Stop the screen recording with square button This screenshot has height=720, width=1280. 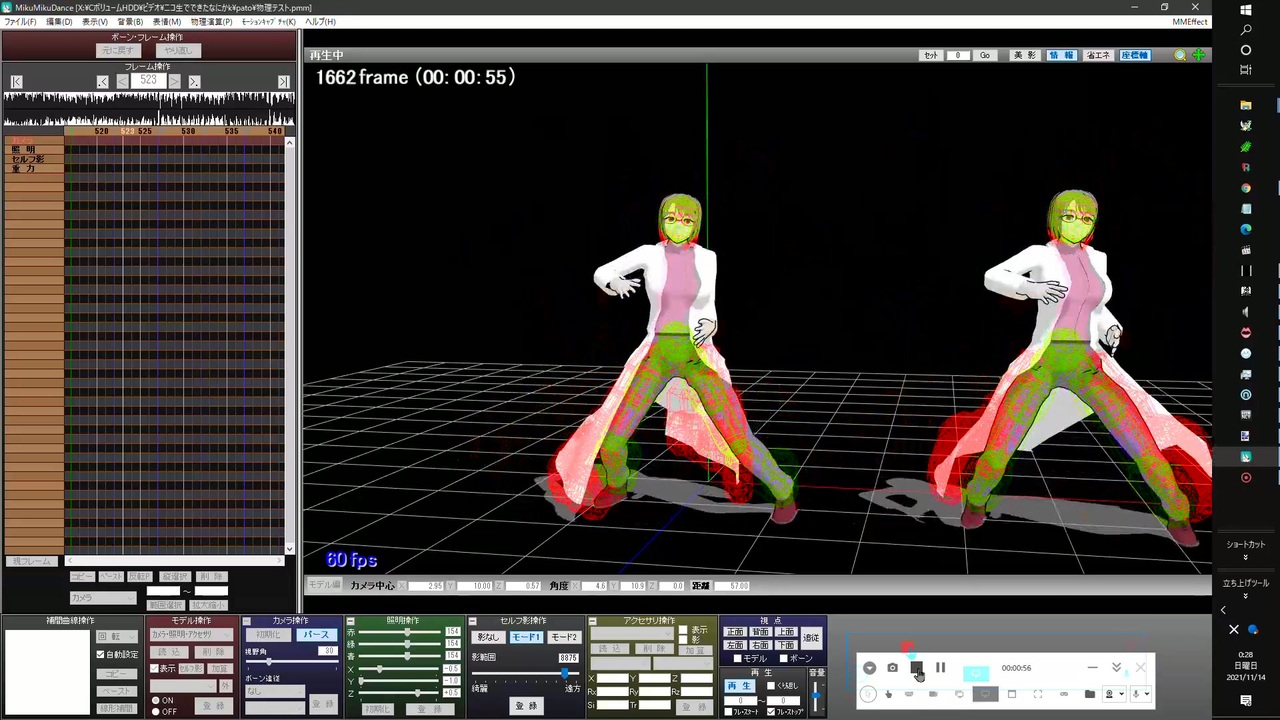[916, 668]
